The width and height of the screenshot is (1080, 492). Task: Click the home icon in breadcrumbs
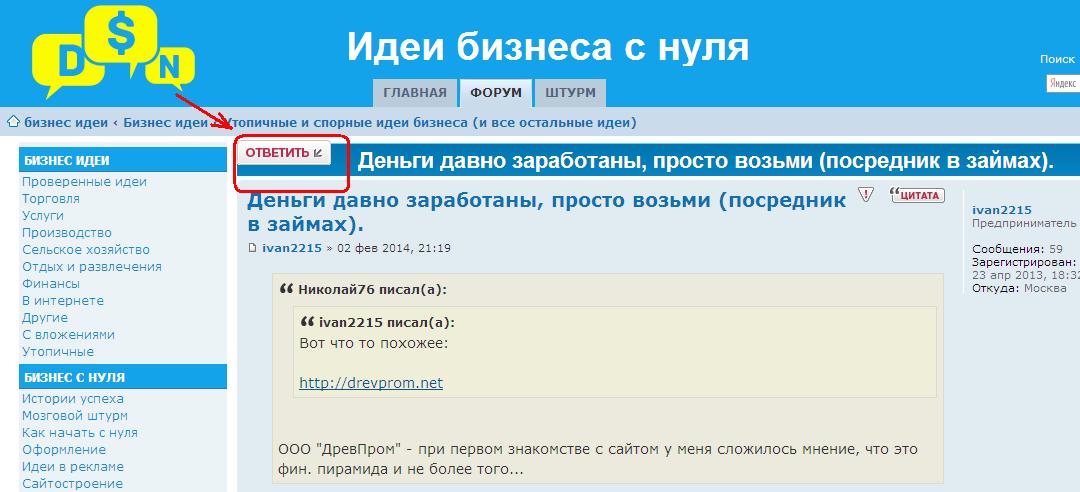click(13, 122)
